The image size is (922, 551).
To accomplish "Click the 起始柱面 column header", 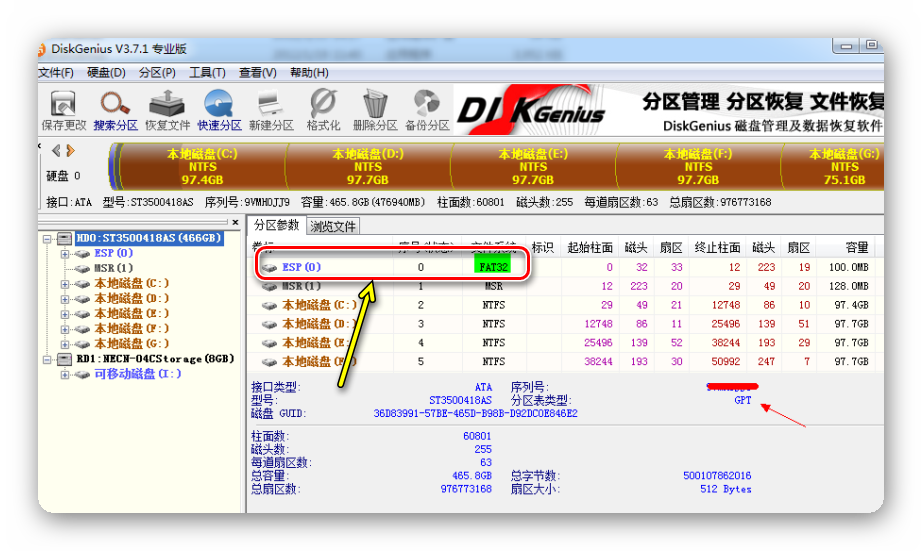I will tap(590, 248).
